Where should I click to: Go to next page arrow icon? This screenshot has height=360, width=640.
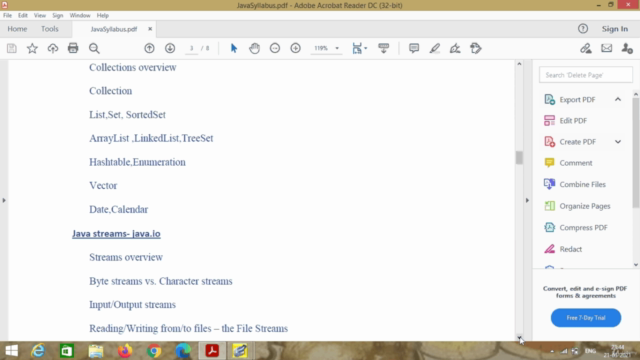point(170,48)
